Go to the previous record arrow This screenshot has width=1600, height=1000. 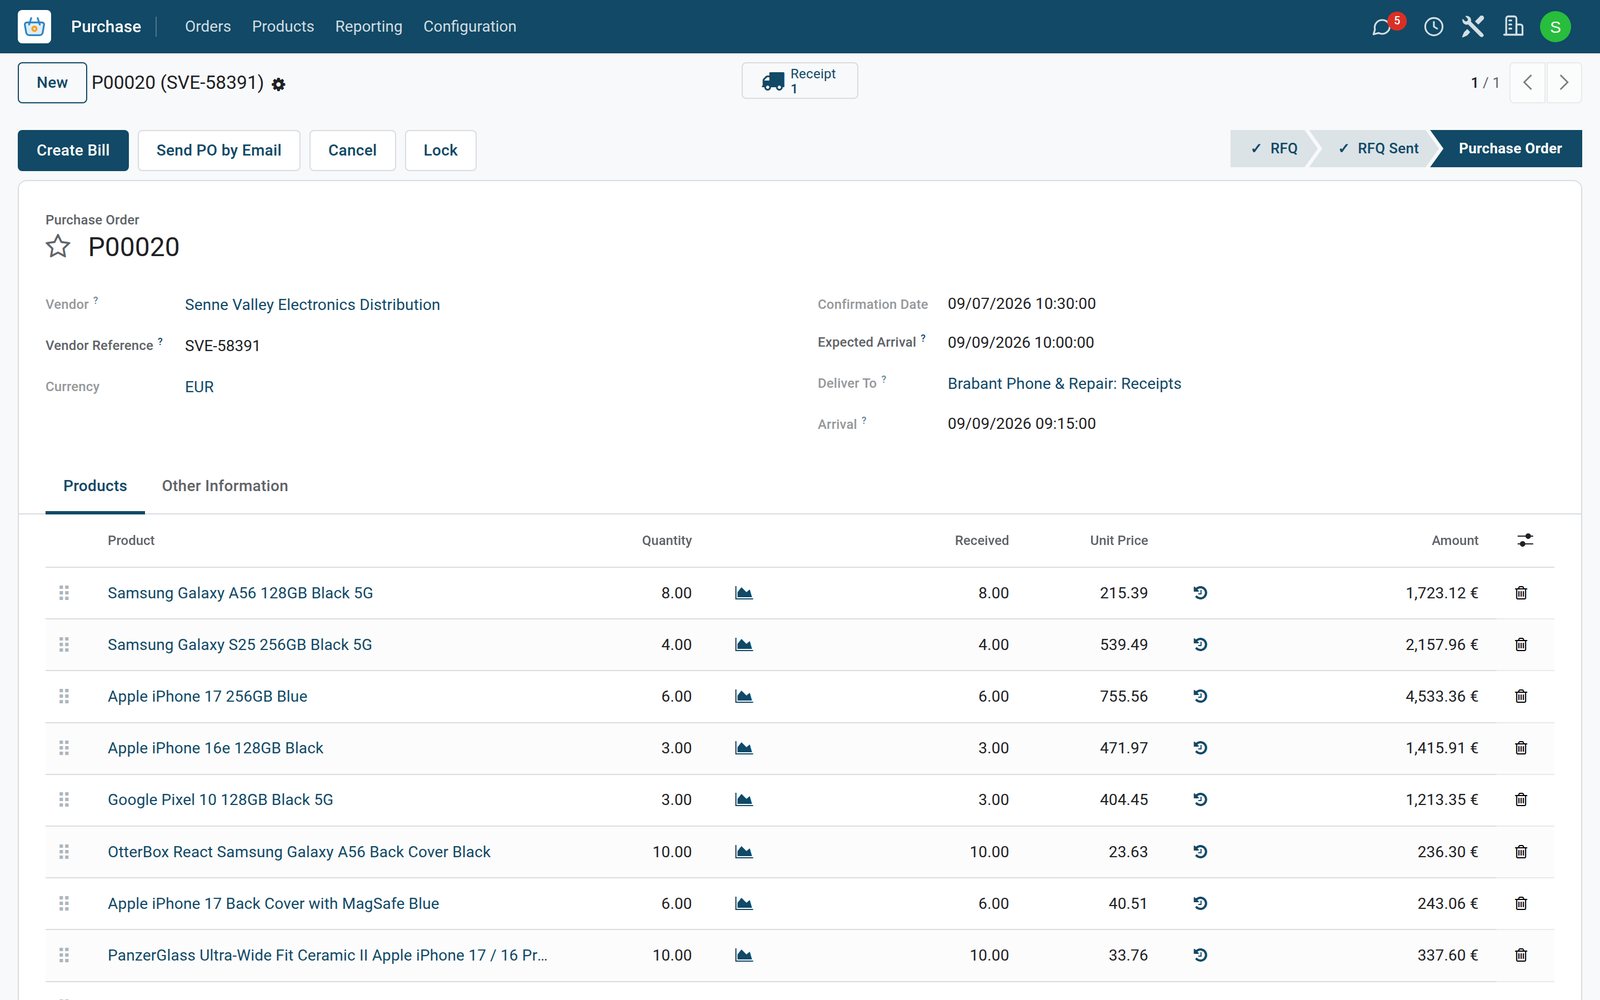[x=1527, y=83]
